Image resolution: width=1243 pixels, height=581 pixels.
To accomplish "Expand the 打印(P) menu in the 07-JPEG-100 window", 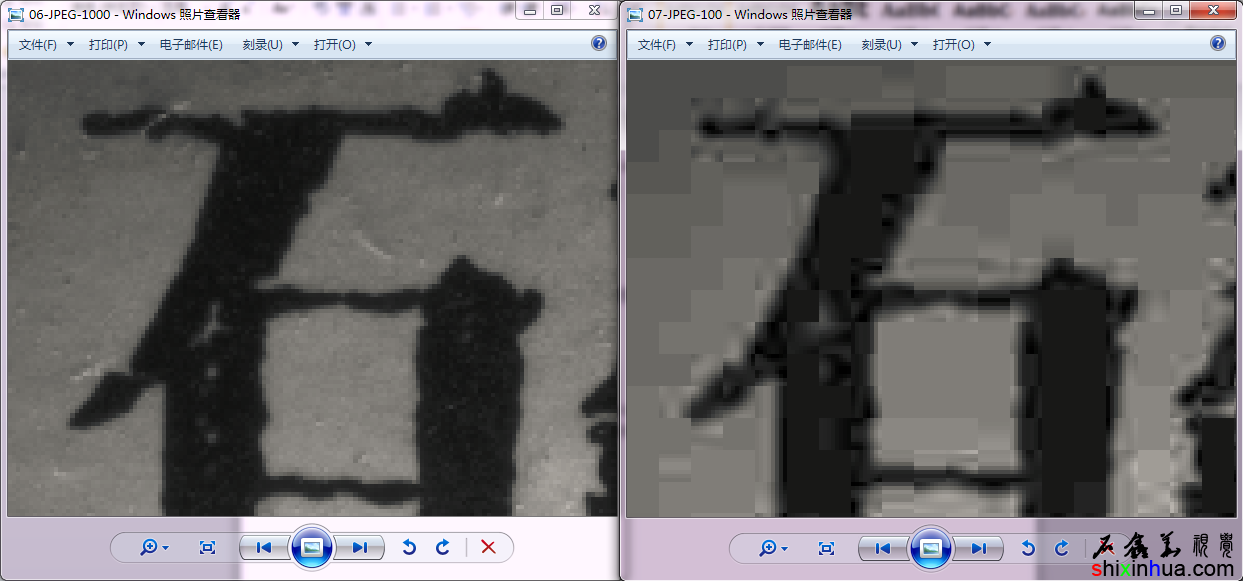I will click(735, 45).
